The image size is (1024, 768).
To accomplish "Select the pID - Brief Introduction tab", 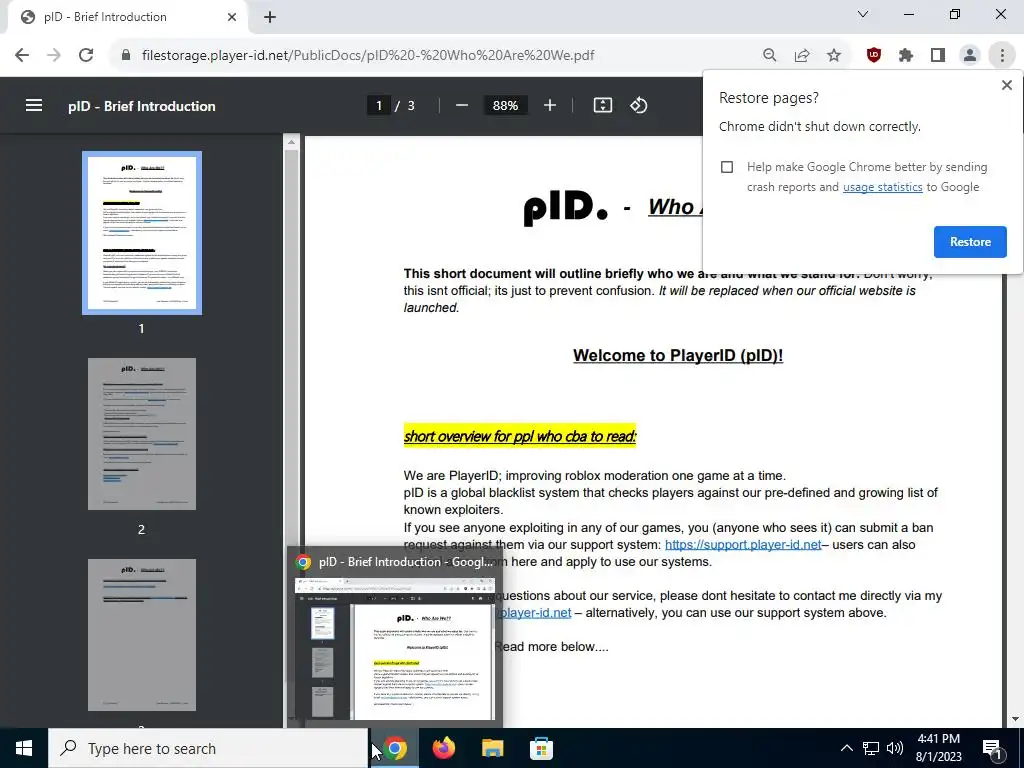I will coord(127,17).
